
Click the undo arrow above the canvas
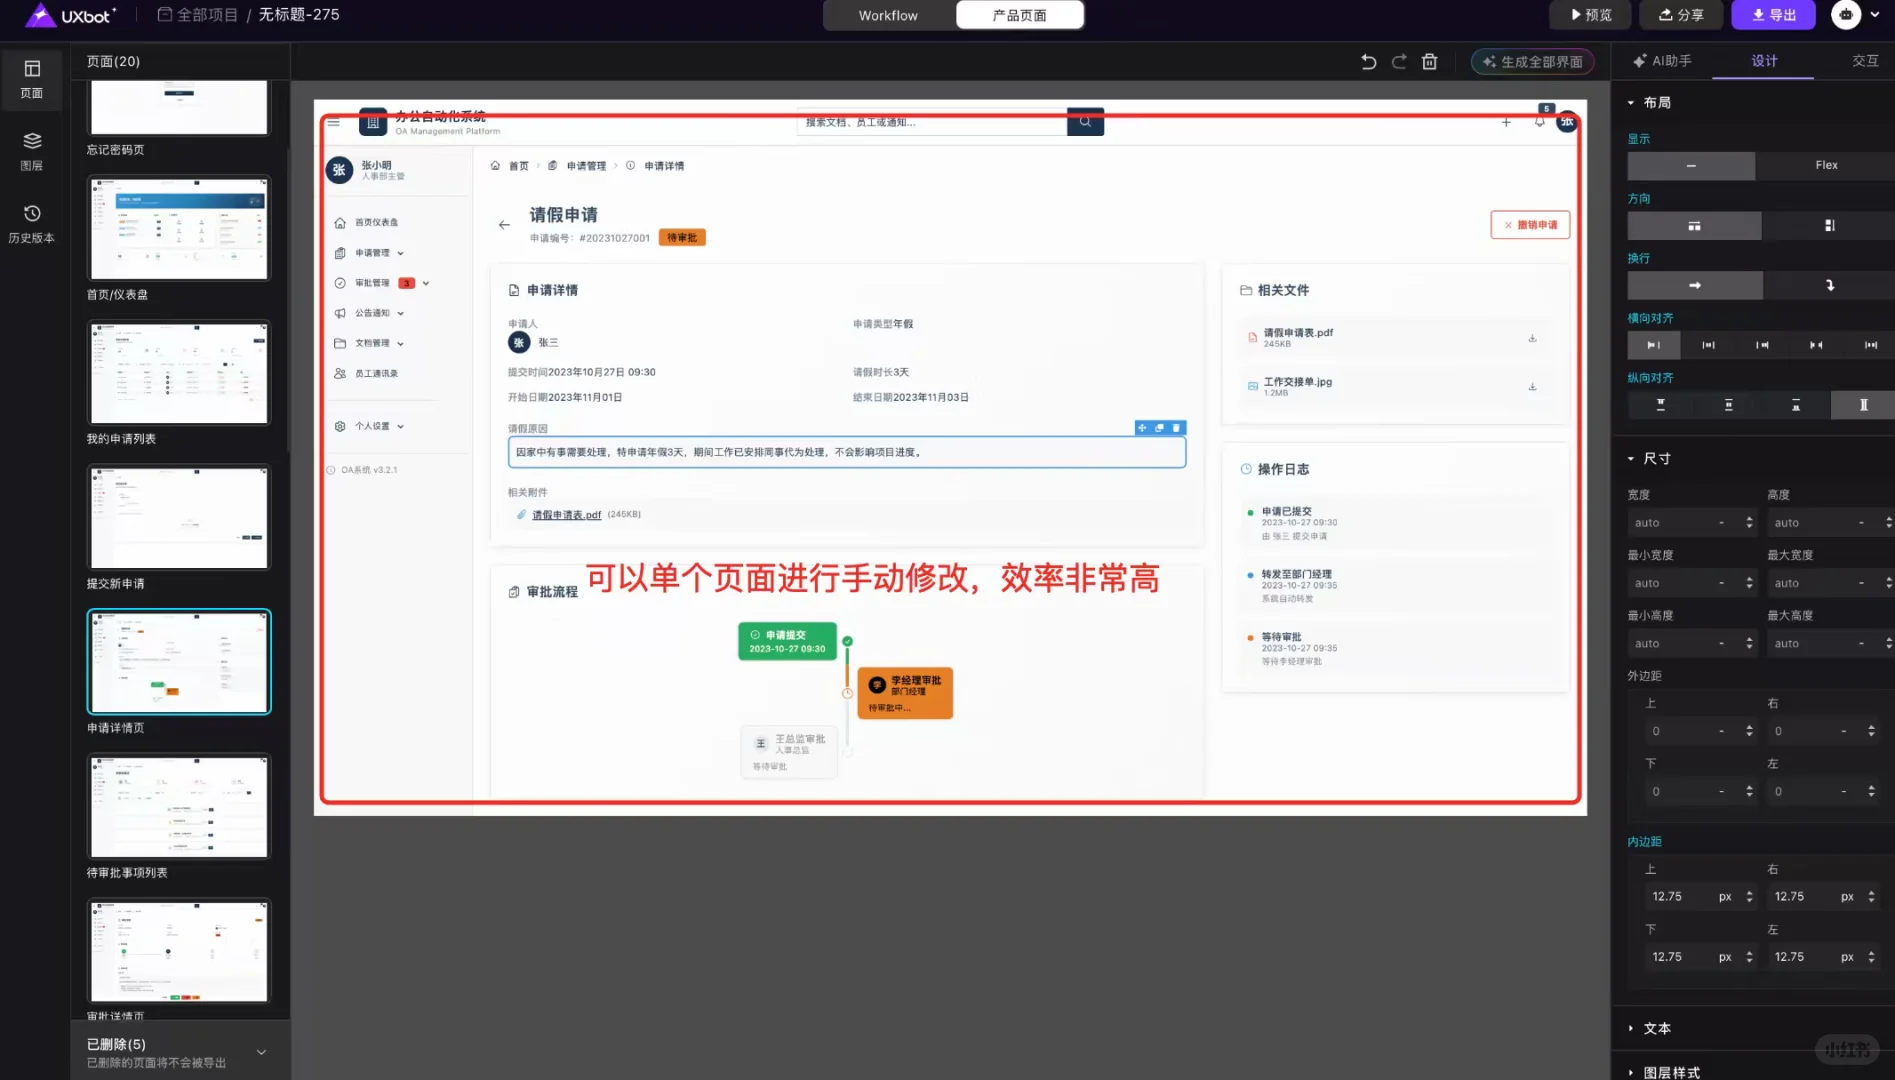click(x=1368, y=61)
